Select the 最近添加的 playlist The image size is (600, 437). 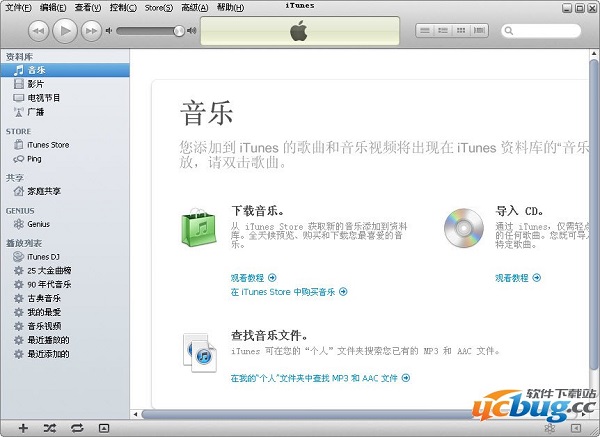coord(65,354)
